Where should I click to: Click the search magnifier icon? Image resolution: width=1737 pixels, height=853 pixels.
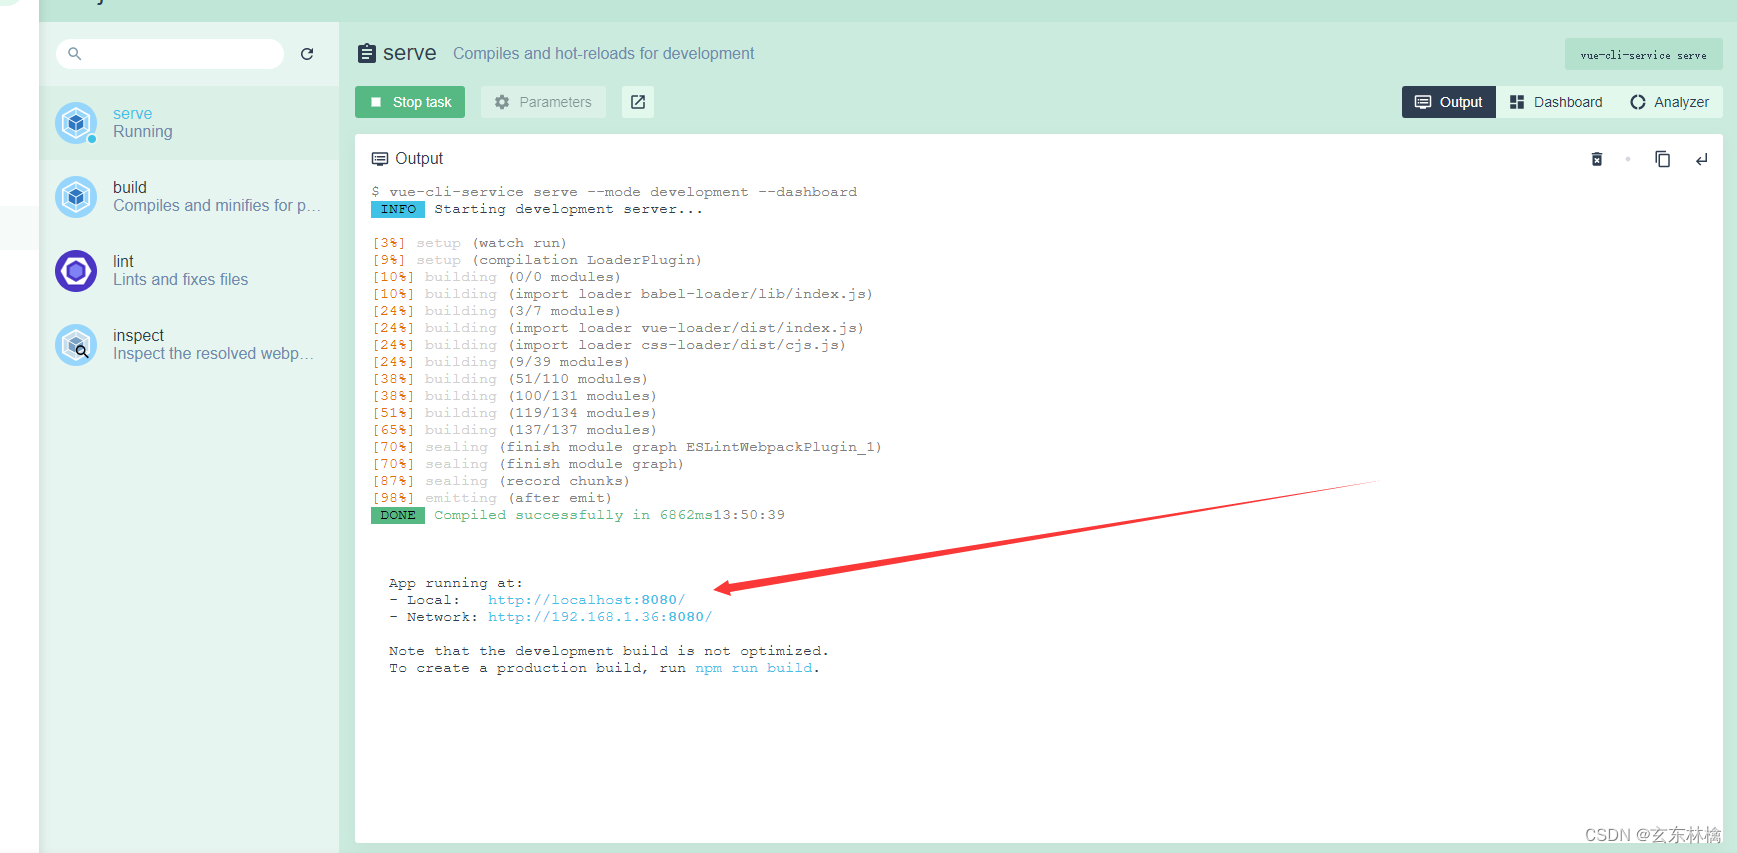tap(75, 54)
